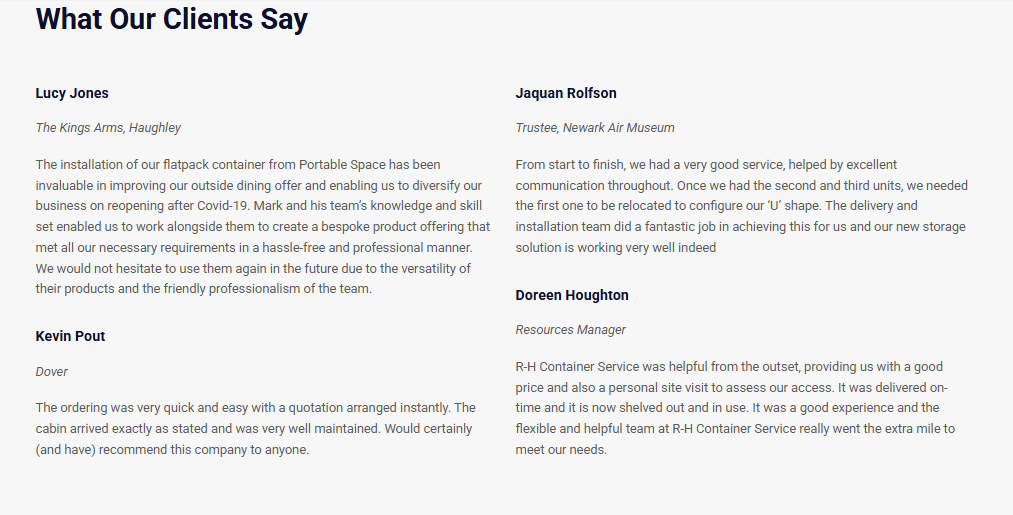Viewport: 1013px width, 515px height.
Task: Select the Lucy Jones reviewer name
Action: [x=72, y=93]
